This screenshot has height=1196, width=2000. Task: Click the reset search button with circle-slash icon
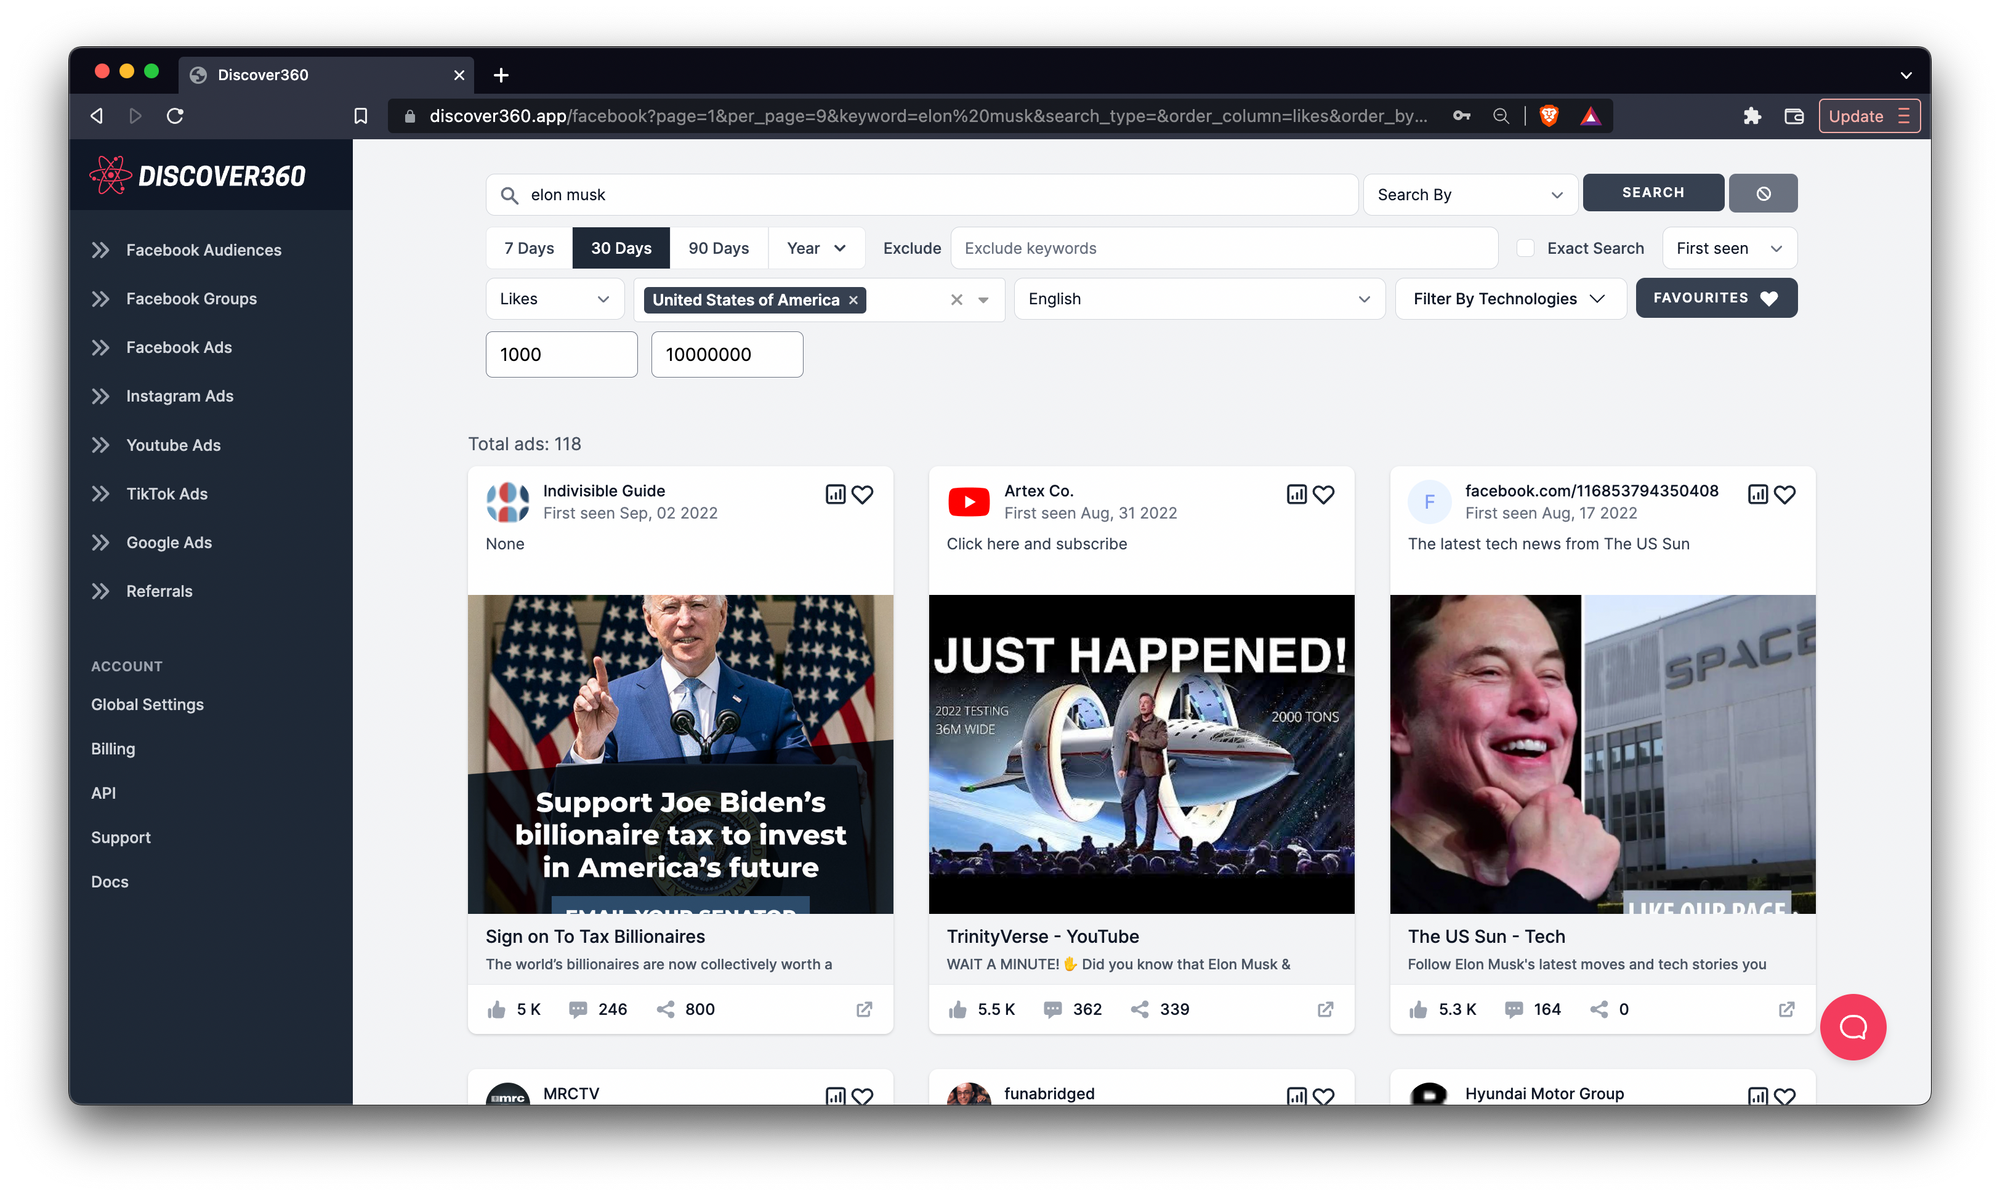1763,193
